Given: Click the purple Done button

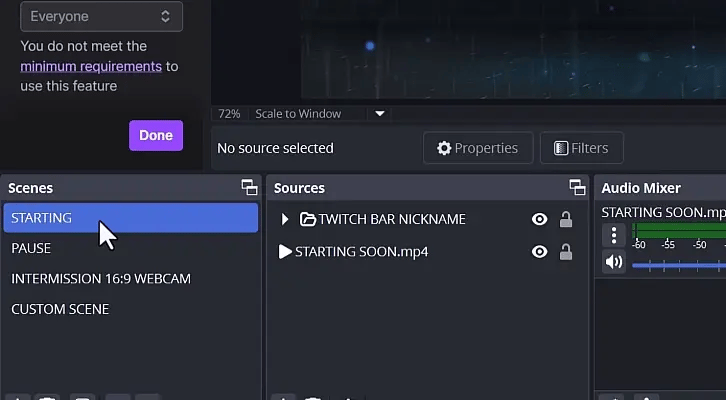Looking at the screenshot, I should point(156,135).
